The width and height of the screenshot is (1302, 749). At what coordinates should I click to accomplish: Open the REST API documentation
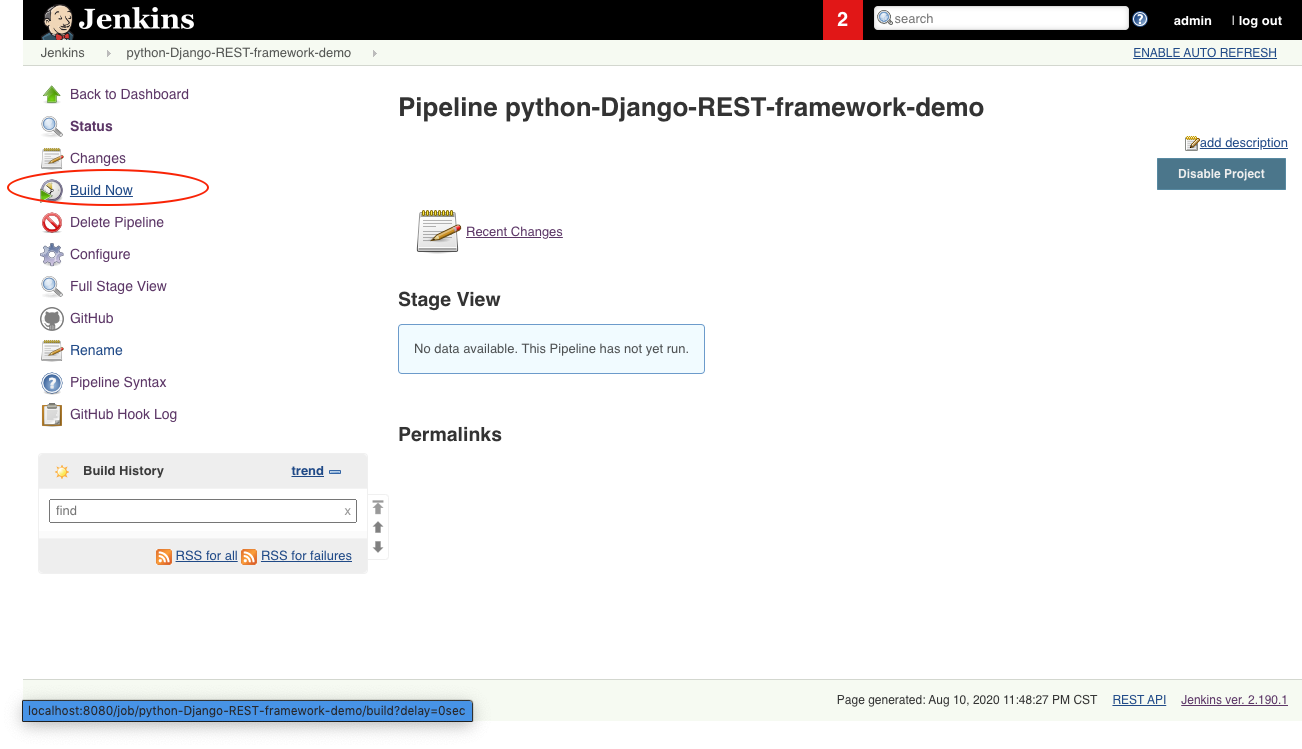(1138, 699)
